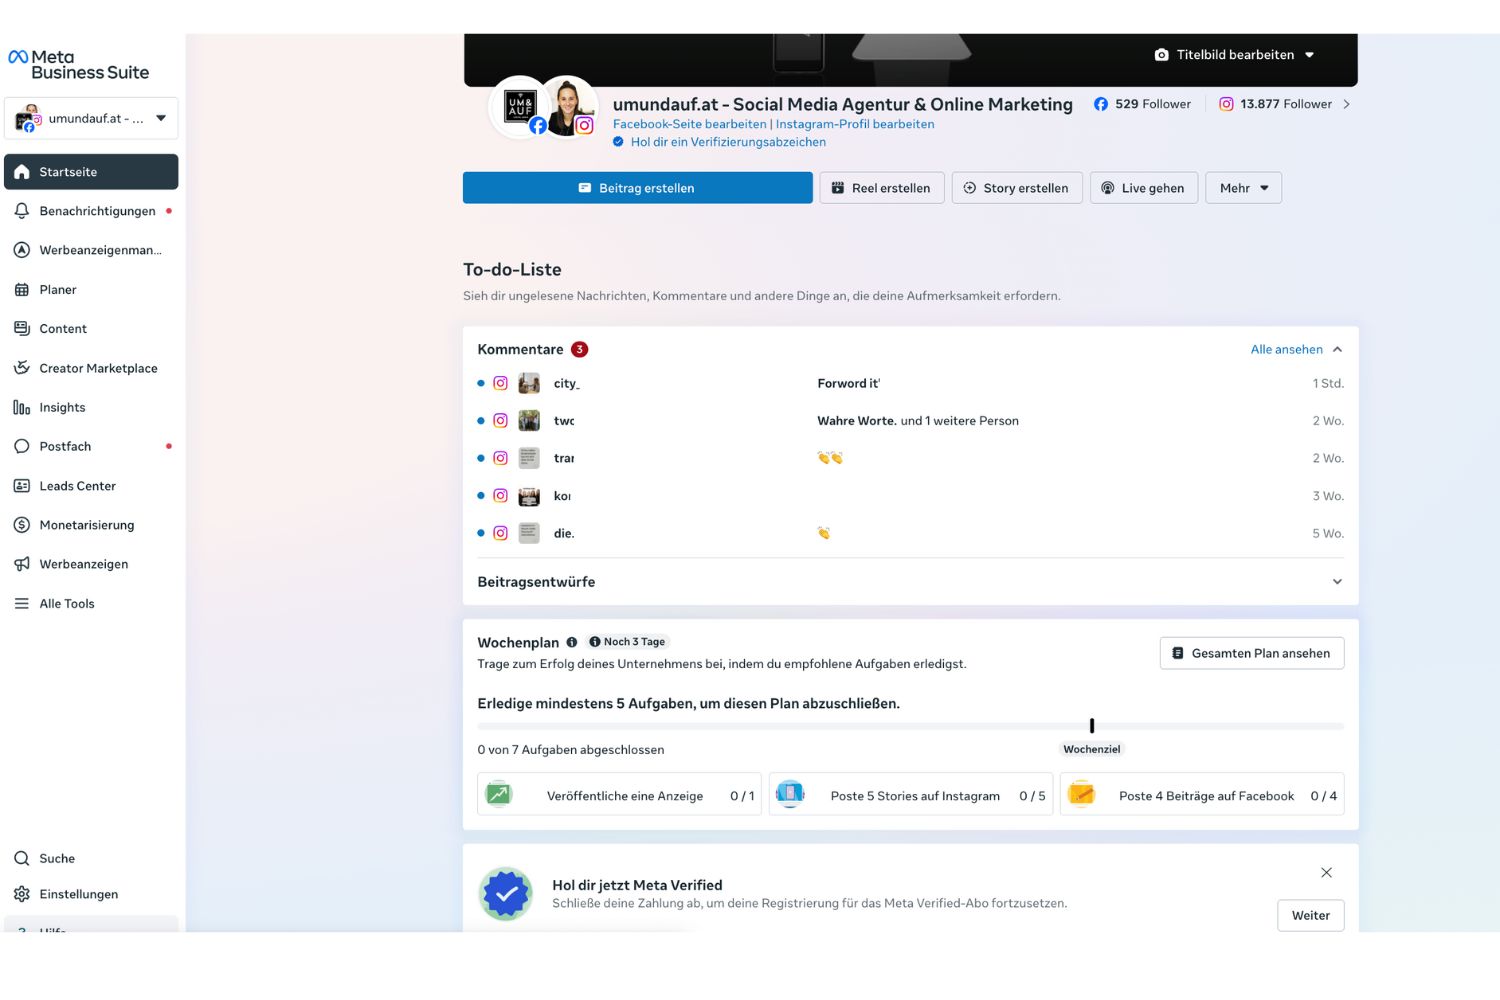Click the profile photo with Instagram badge

point(568,106)
